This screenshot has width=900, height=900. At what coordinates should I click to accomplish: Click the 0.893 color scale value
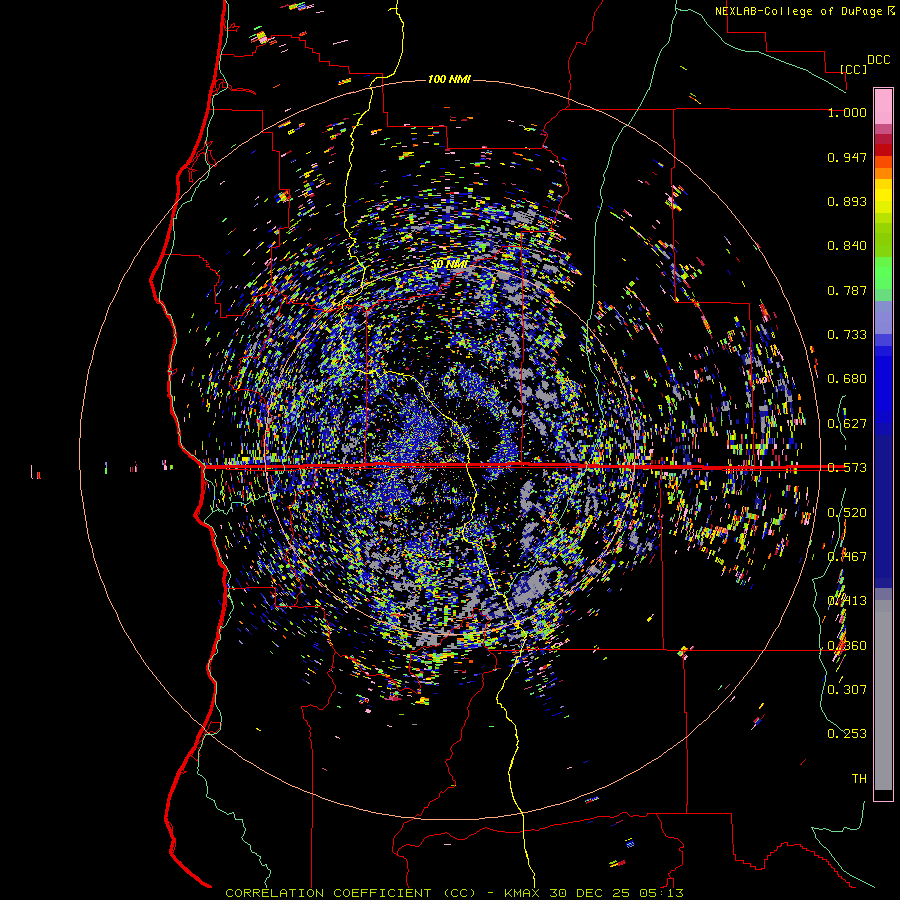(x=847, y=201)
